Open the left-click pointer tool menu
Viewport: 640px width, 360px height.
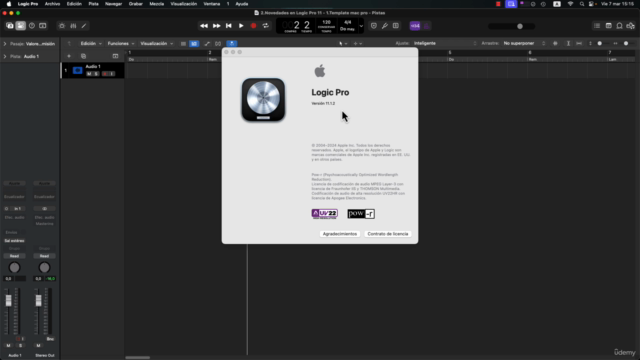[343, 43]
